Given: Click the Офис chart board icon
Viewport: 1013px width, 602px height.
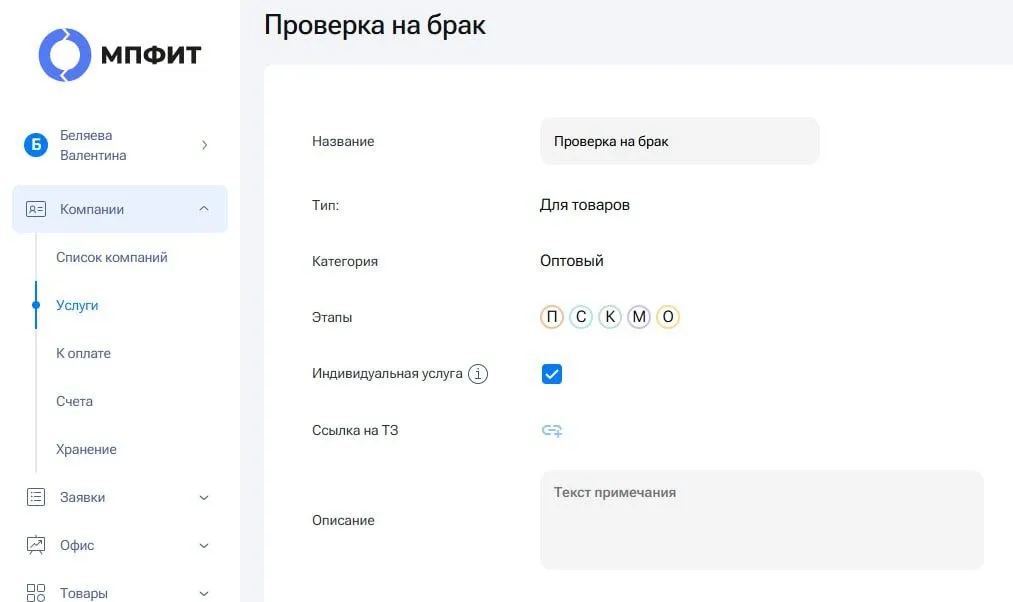Looking at the screenshot, I should pos(36,545).
